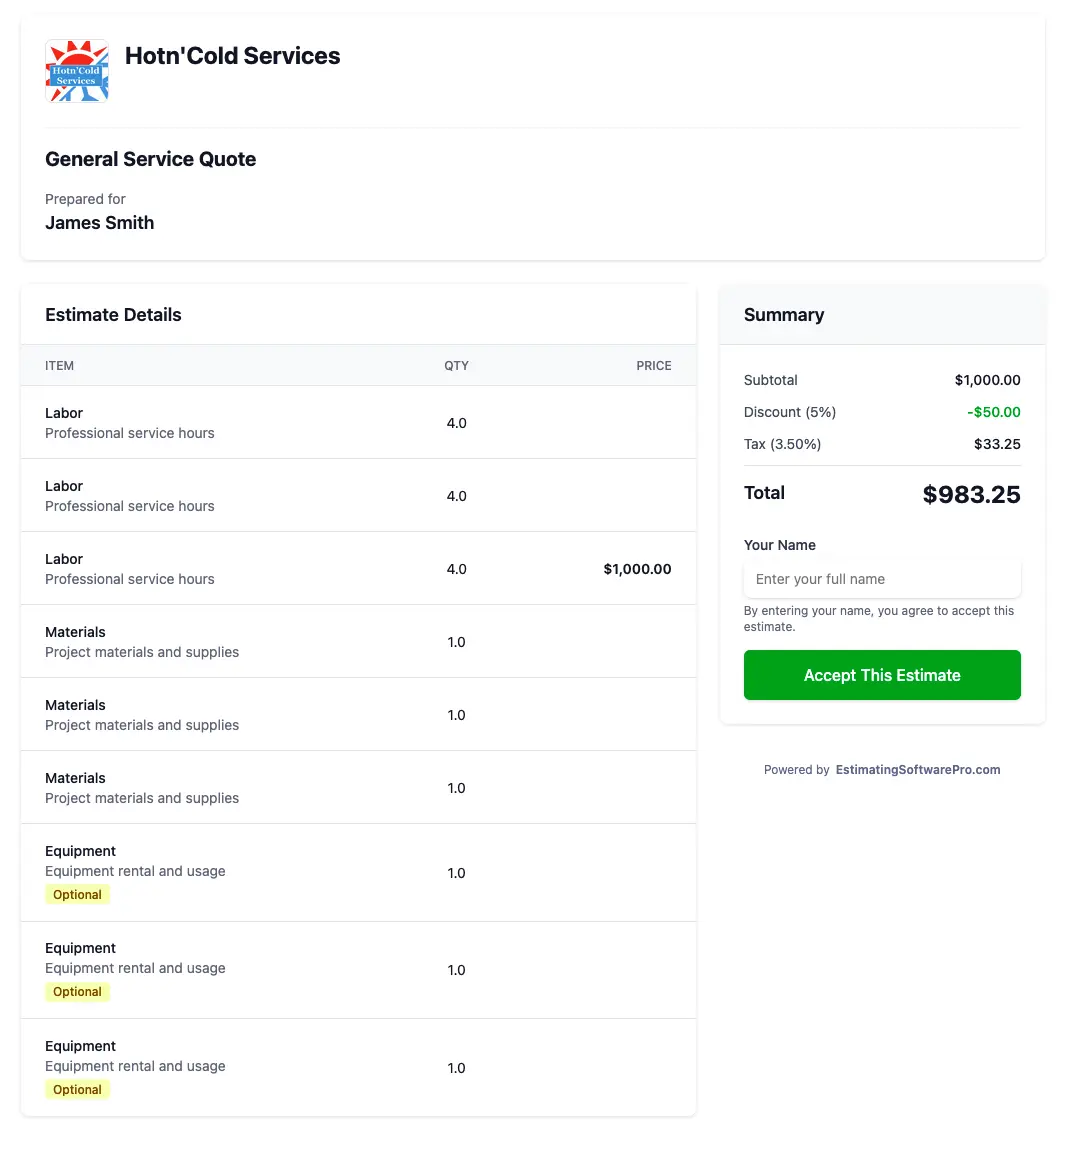This screenshot has width=1089, height=1160.
Task: Click the ITEM column header
Action: (59, 365)
